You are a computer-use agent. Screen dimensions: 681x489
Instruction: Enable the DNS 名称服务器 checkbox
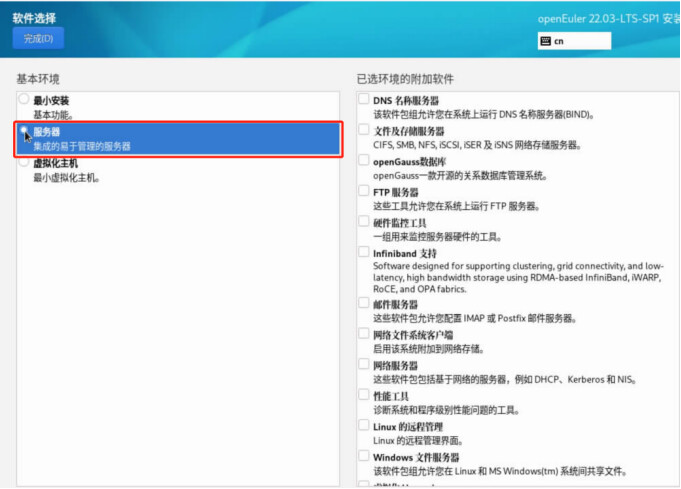coord(364,100)
